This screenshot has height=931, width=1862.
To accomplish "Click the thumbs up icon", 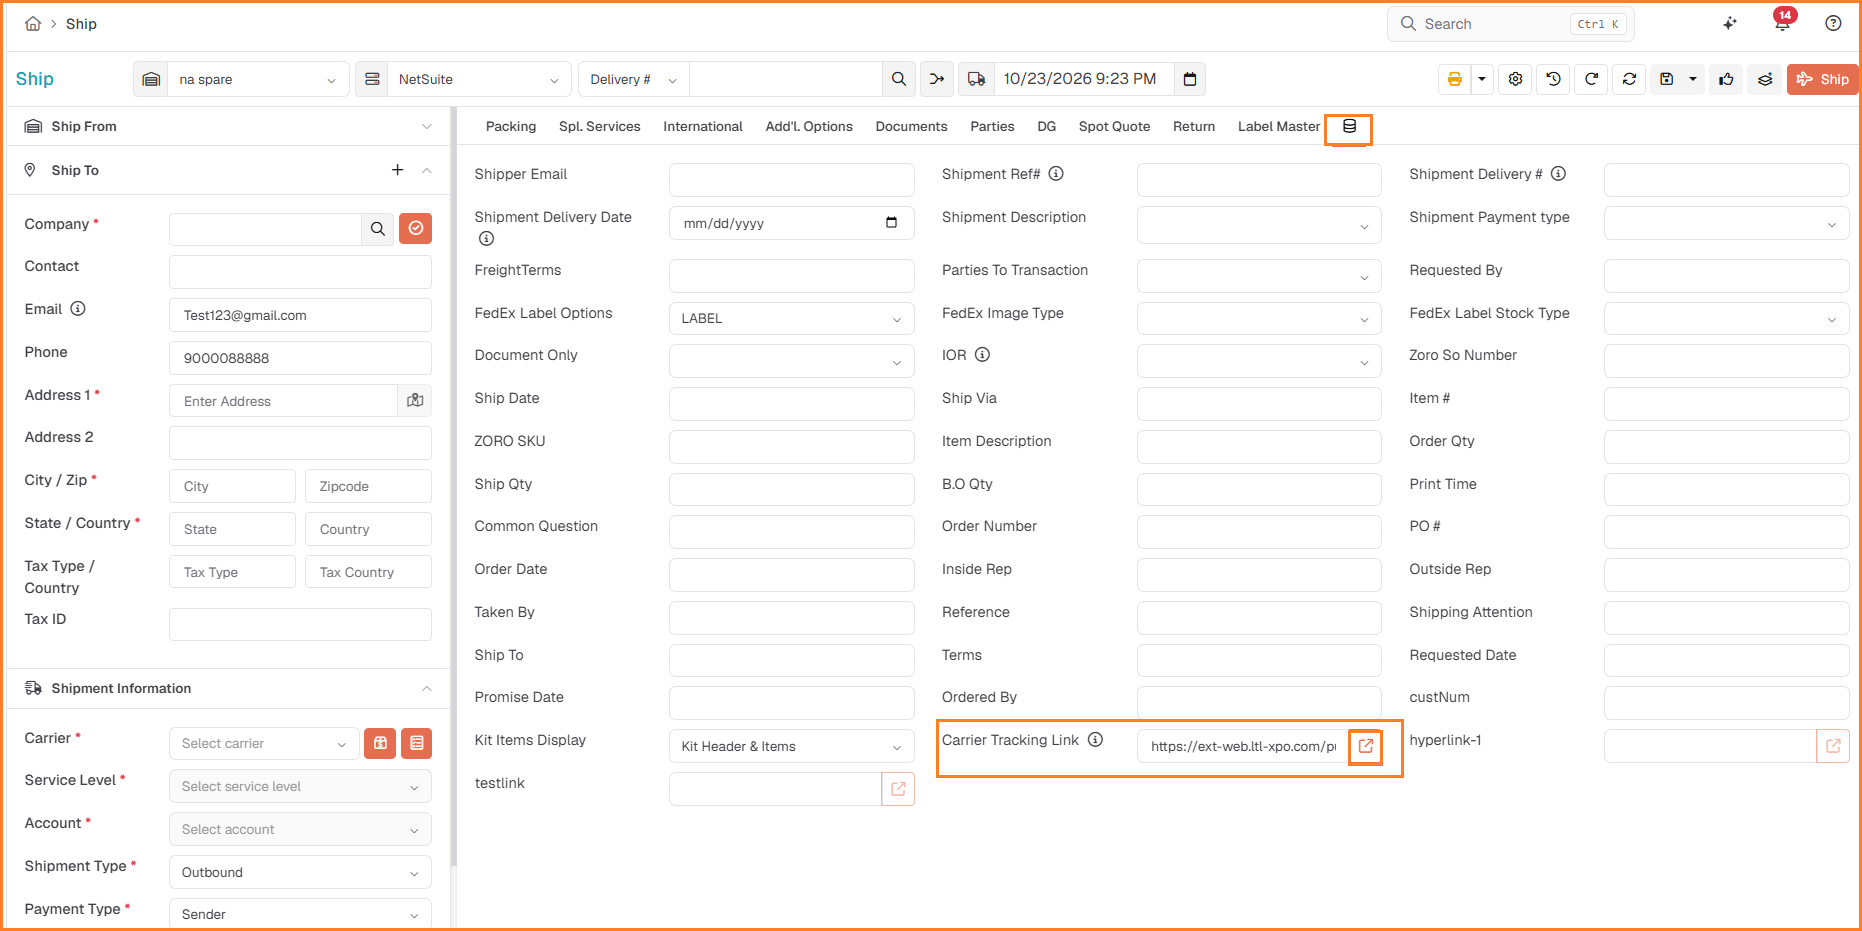I will click(x=1727, y=79).
